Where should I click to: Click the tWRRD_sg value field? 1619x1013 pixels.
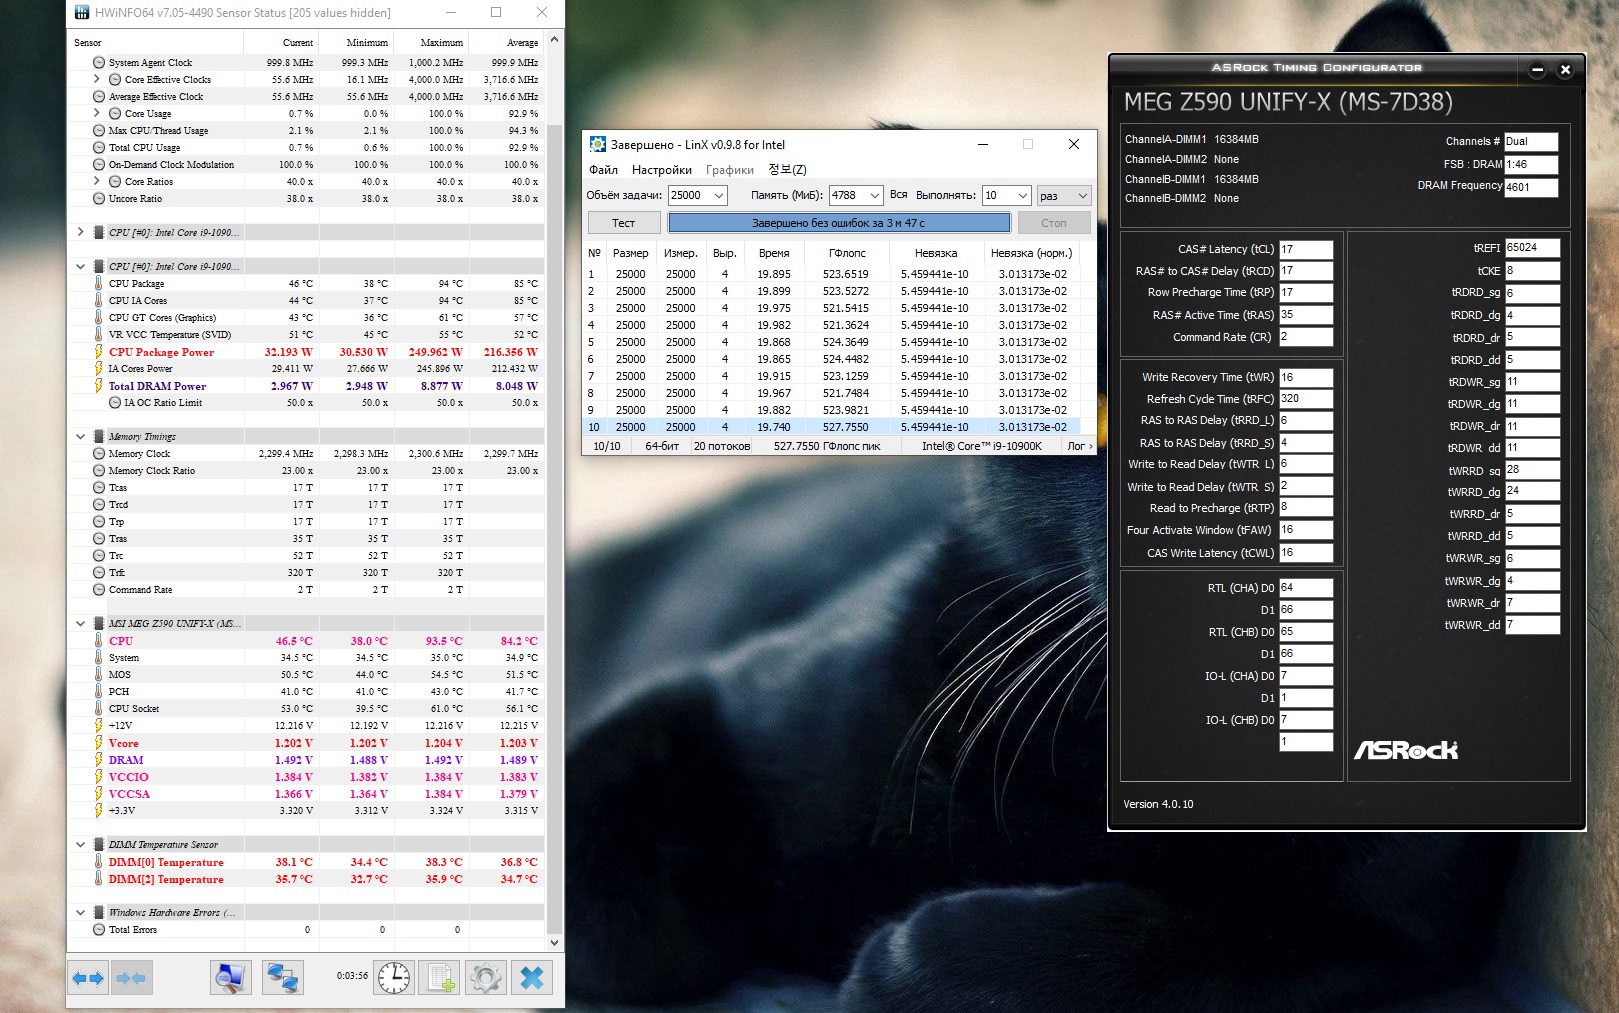click(1532, 469)
